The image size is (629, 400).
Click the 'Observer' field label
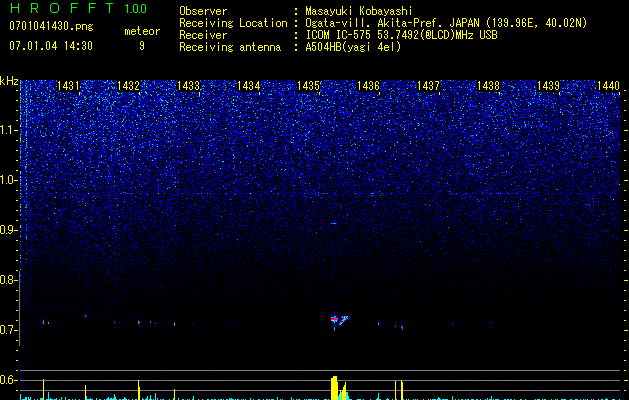[x=203, y=11]
